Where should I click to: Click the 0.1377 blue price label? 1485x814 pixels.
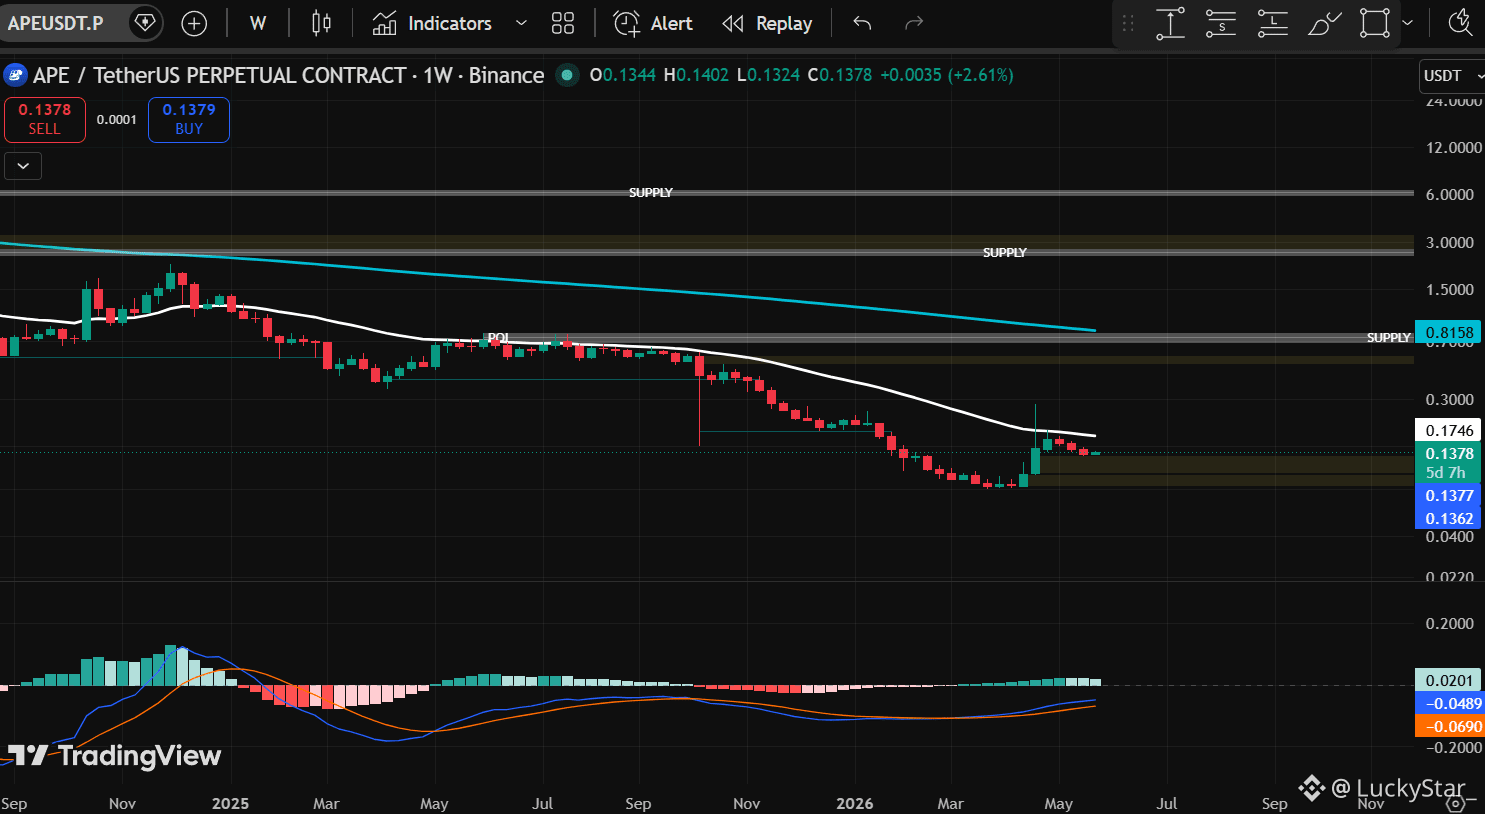coord(1449,495)
